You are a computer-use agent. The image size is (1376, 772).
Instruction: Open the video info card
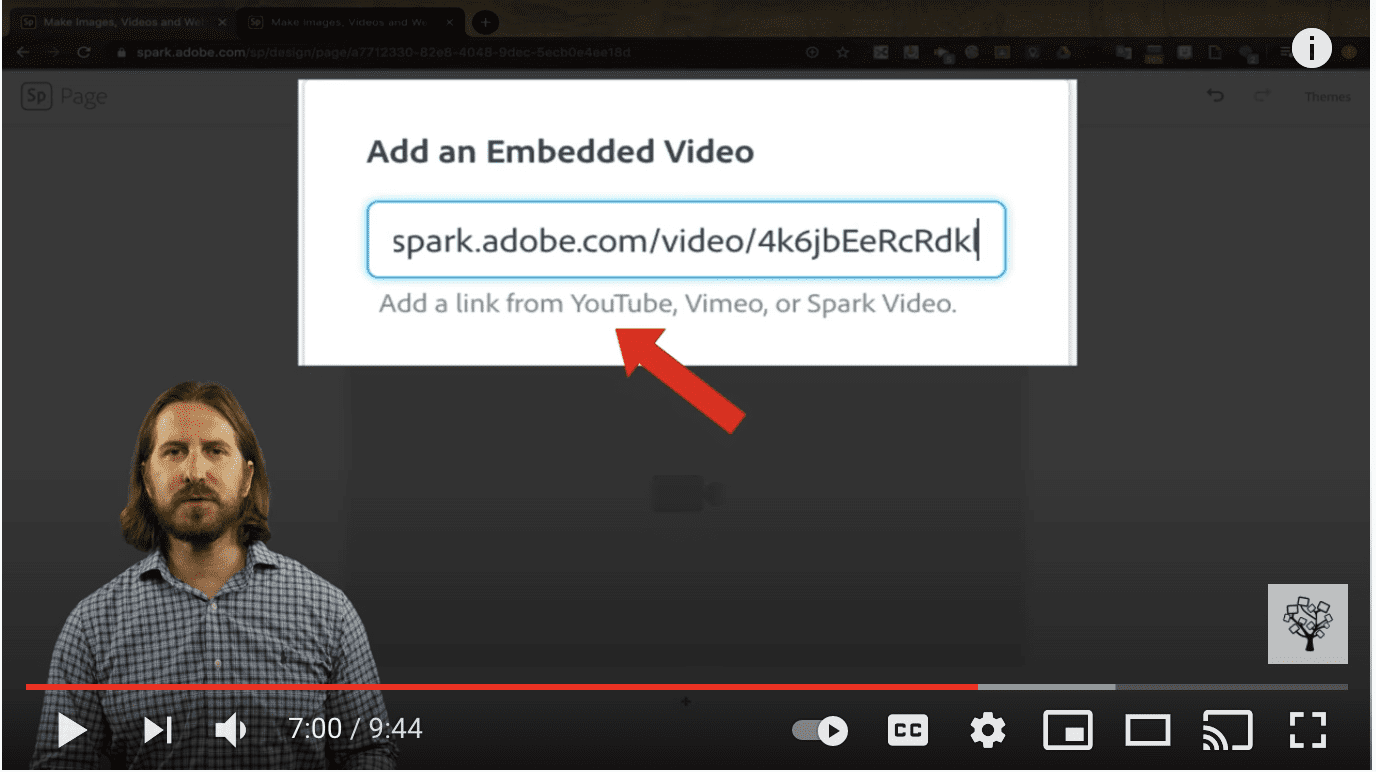(1311, 47)
